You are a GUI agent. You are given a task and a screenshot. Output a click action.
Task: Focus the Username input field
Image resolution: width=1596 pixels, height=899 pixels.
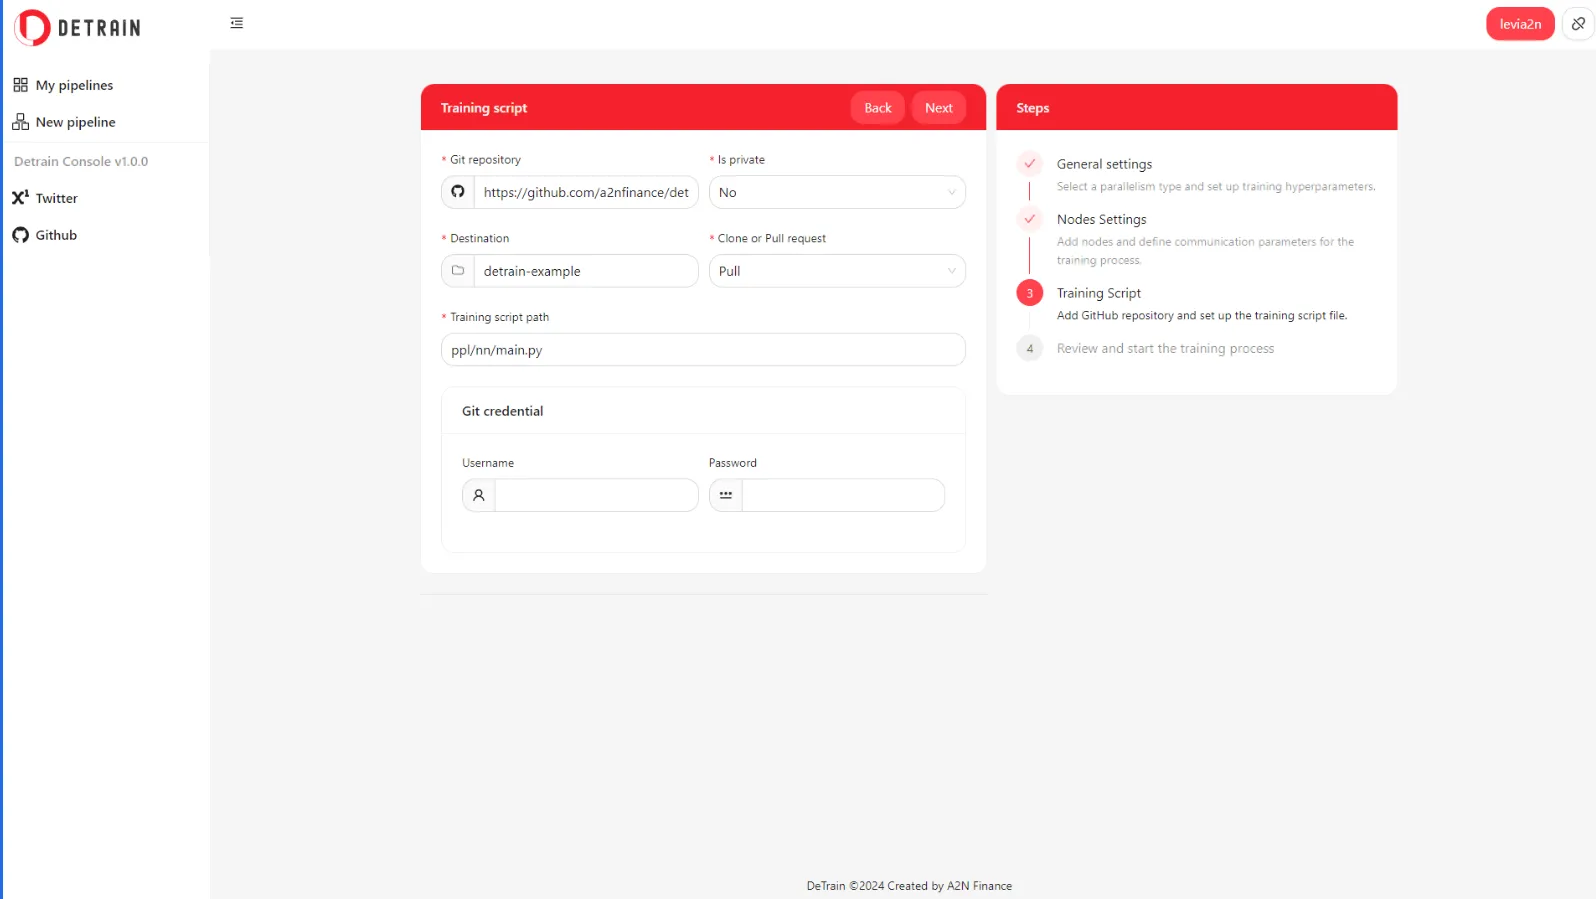[x=596, y=495]
